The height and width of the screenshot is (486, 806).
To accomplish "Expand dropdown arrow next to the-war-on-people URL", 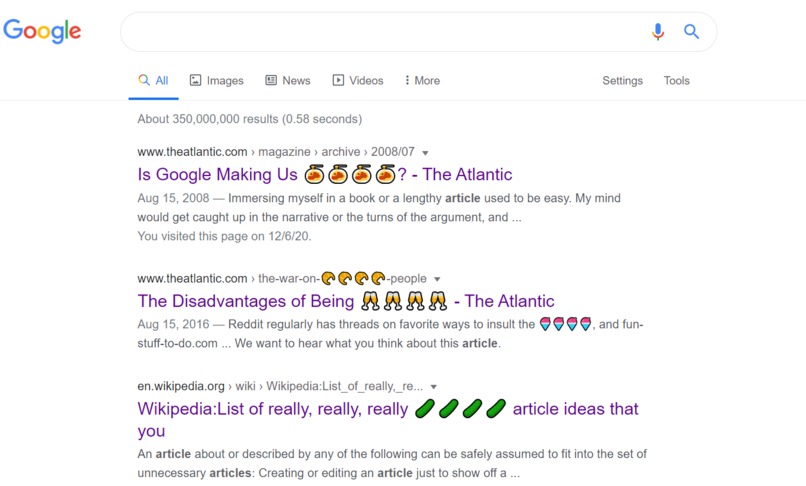I will (437, 279).
